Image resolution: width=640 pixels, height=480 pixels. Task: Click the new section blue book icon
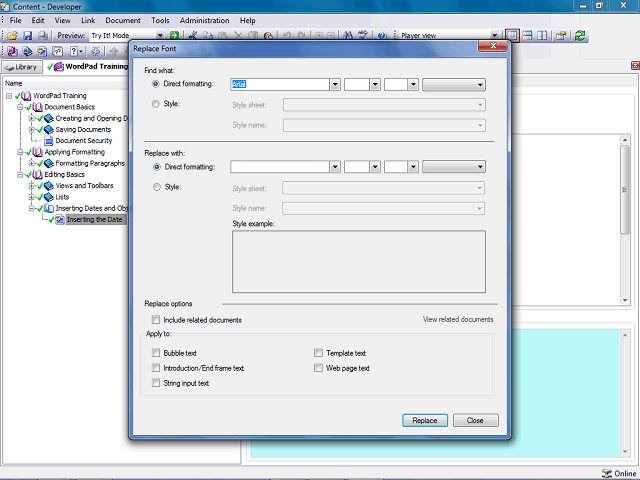tap(27, 51)
